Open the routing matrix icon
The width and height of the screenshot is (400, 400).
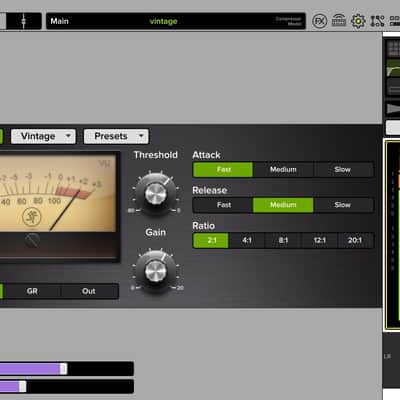pyautogui.click(x=377, y=21)
